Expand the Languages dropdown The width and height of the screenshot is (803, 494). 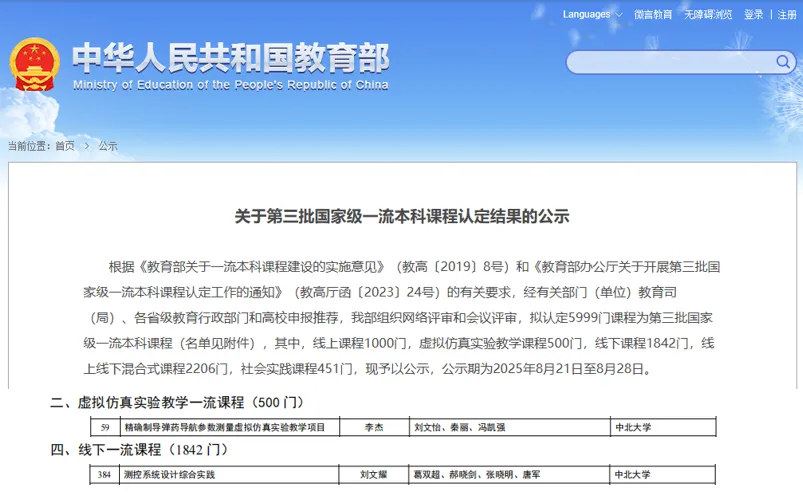tap(590, 14)
